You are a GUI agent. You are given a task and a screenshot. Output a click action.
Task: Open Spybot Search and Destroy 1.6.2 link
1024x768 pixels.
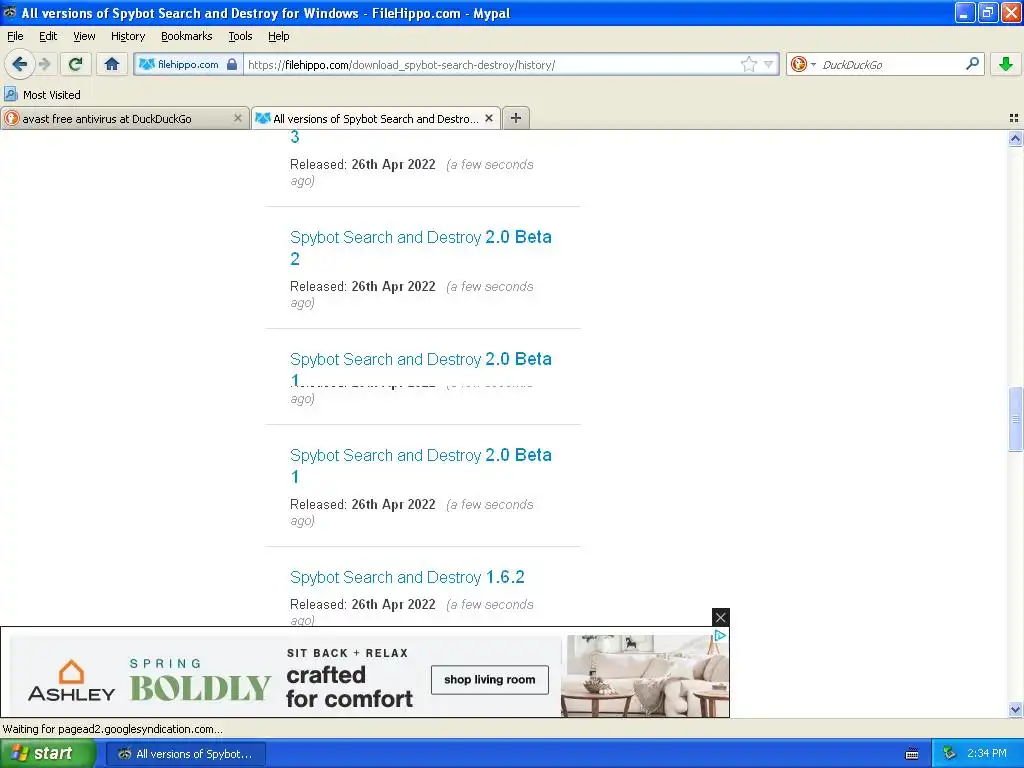tap(408, 577)
